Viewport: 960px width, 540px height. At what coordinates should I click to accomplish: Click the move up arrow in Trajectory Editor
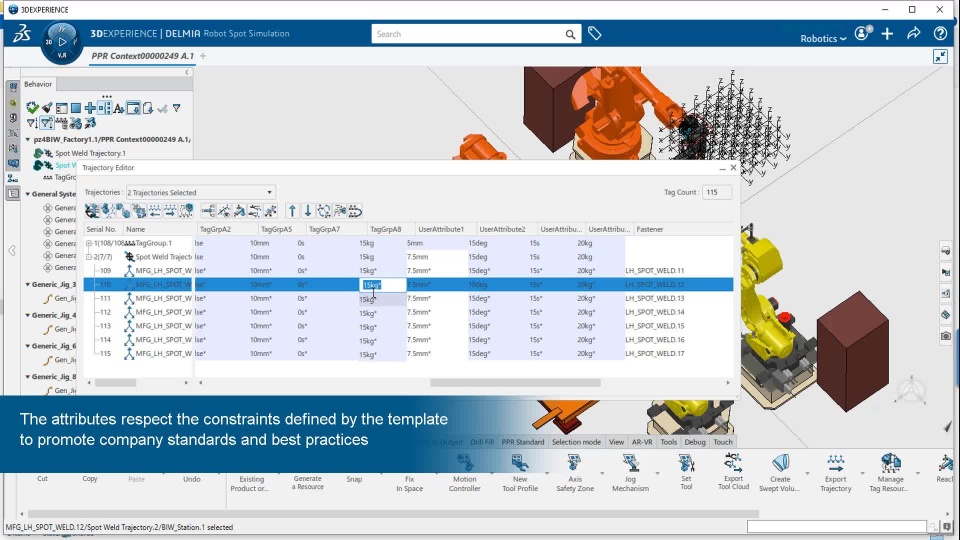click(x=292, y=211)
